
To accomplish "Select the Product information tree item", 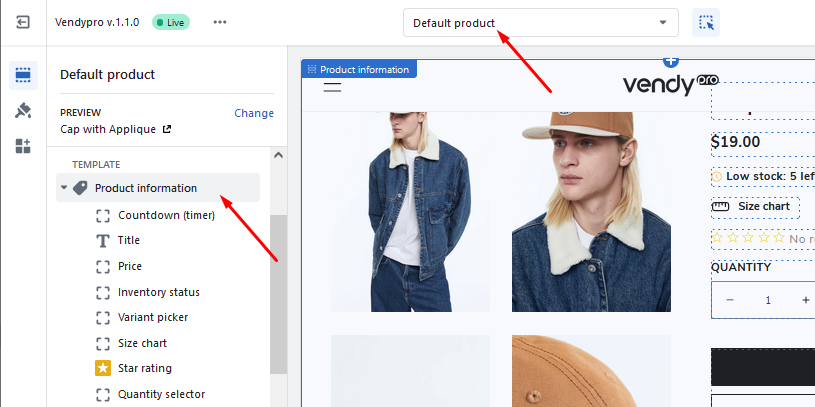I will point(158,188).
